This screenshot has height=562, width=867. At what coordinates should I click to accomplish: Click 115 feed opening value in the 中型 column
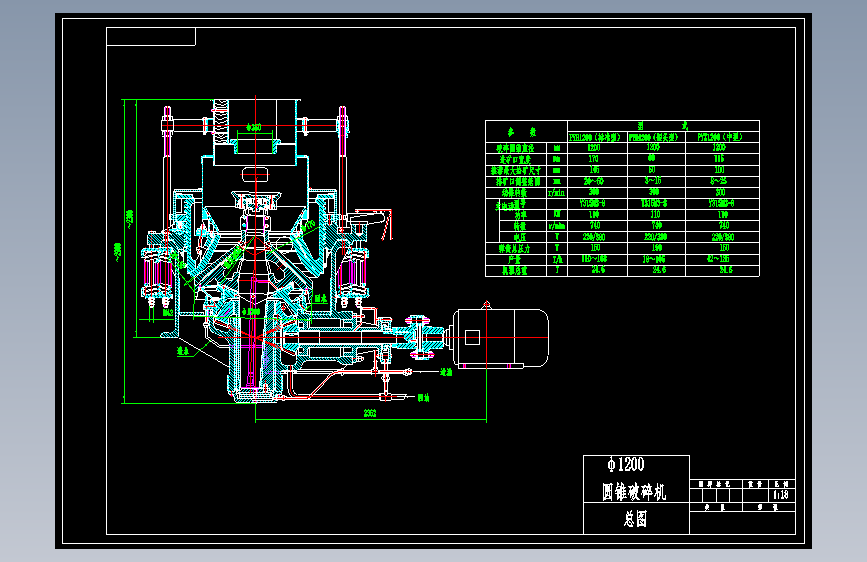coord(719,159)
